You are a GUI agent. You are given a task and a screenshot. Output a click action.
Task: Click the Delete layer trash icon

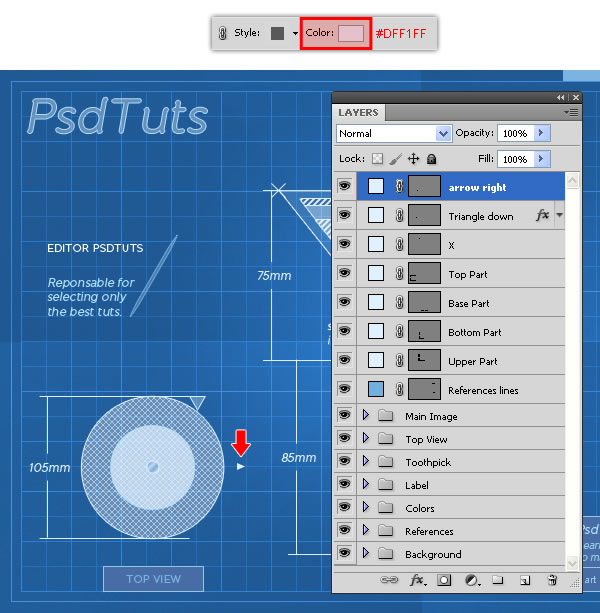(x=552, y=580)
